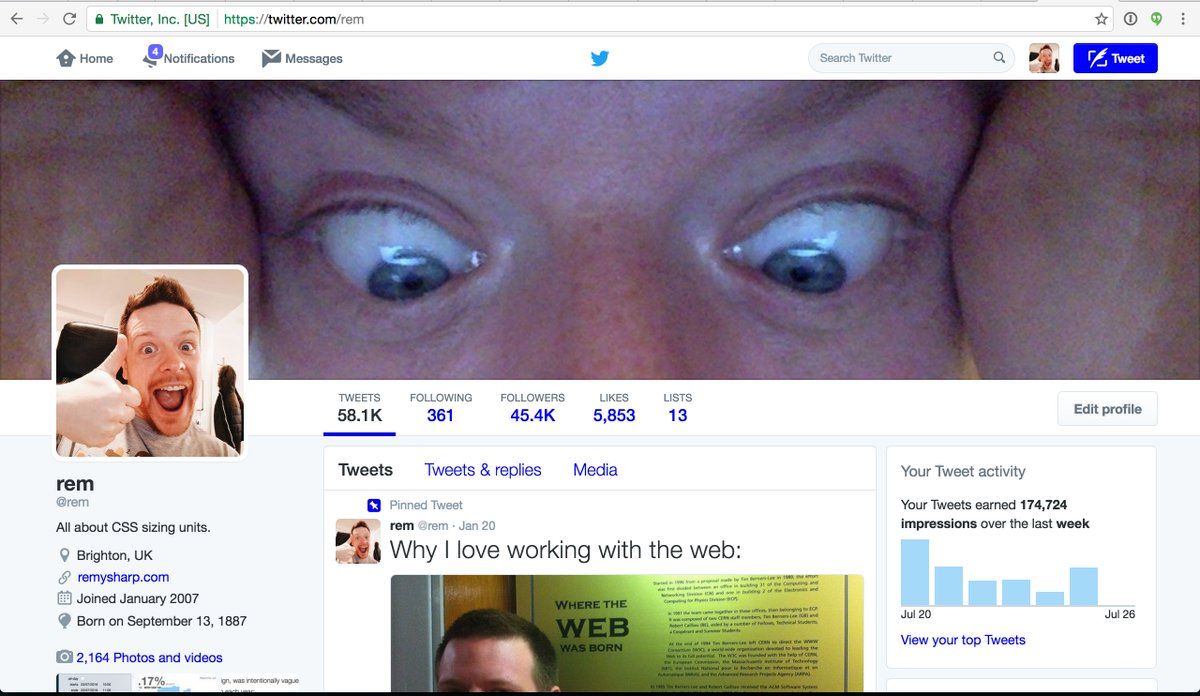Image resolution: width=1200 pixels, height=696 pixels.
Task: Open account menu avatar in top bar
Action: pos(1043,58)
